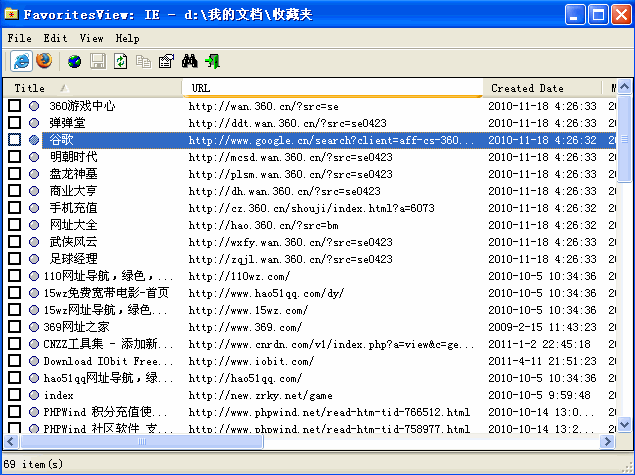
Task: Select URL http://hao.360.cn/?src=bm
Action: 263,225
